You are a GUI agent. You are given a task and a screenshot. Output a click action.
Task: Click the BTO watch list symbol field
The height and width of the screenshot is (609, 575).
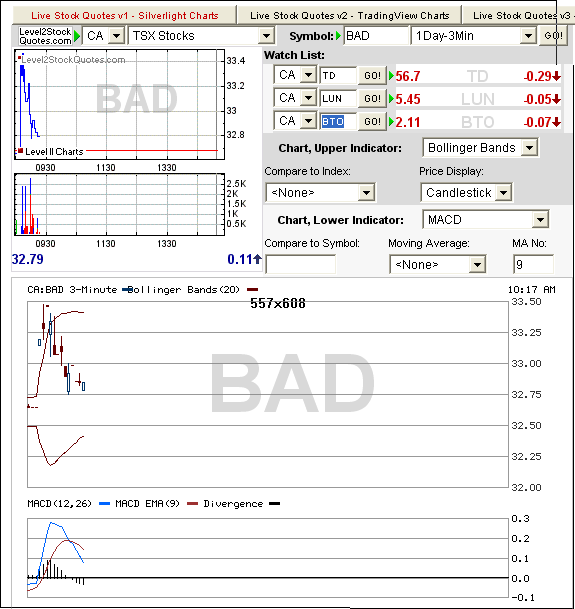[338, 122]
